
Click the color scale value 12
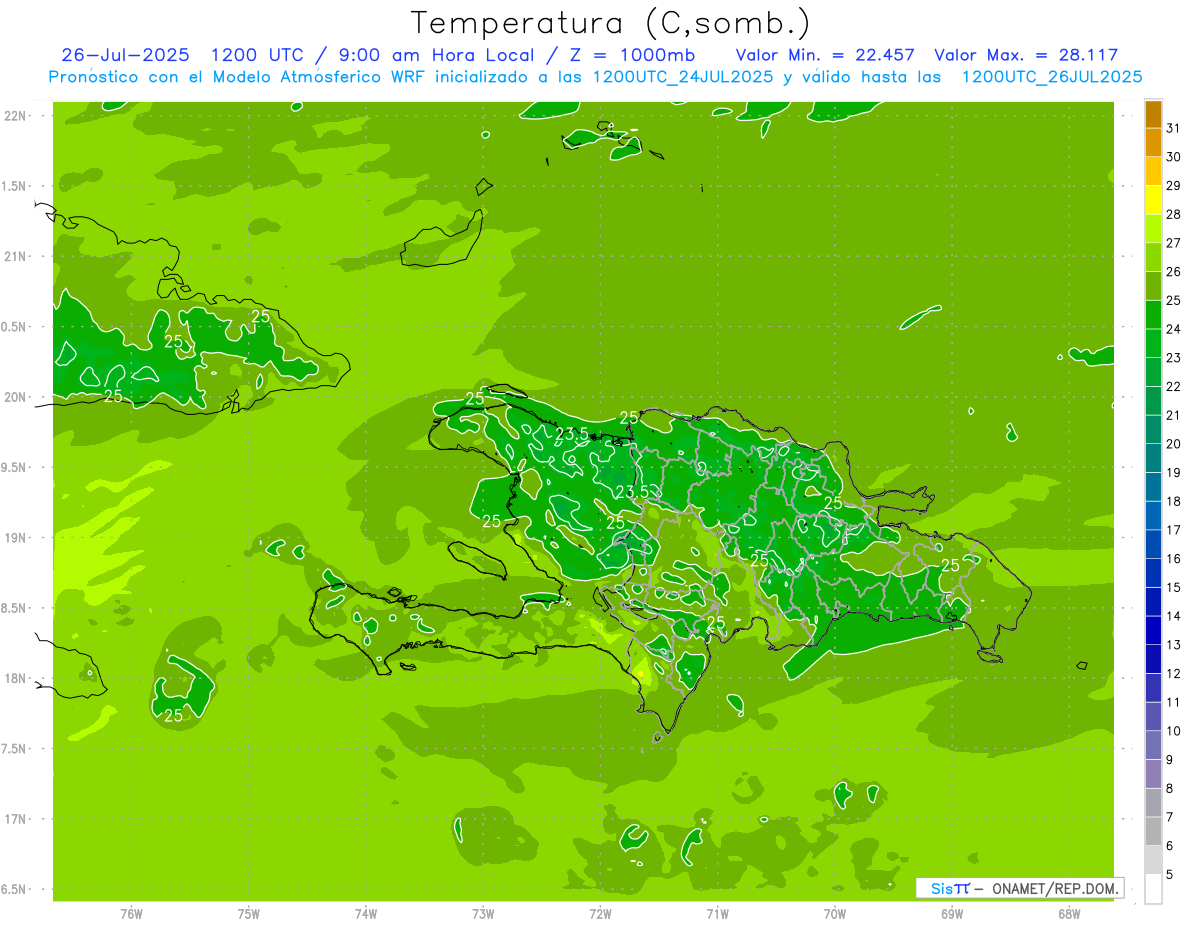(x=1174, y=673)
